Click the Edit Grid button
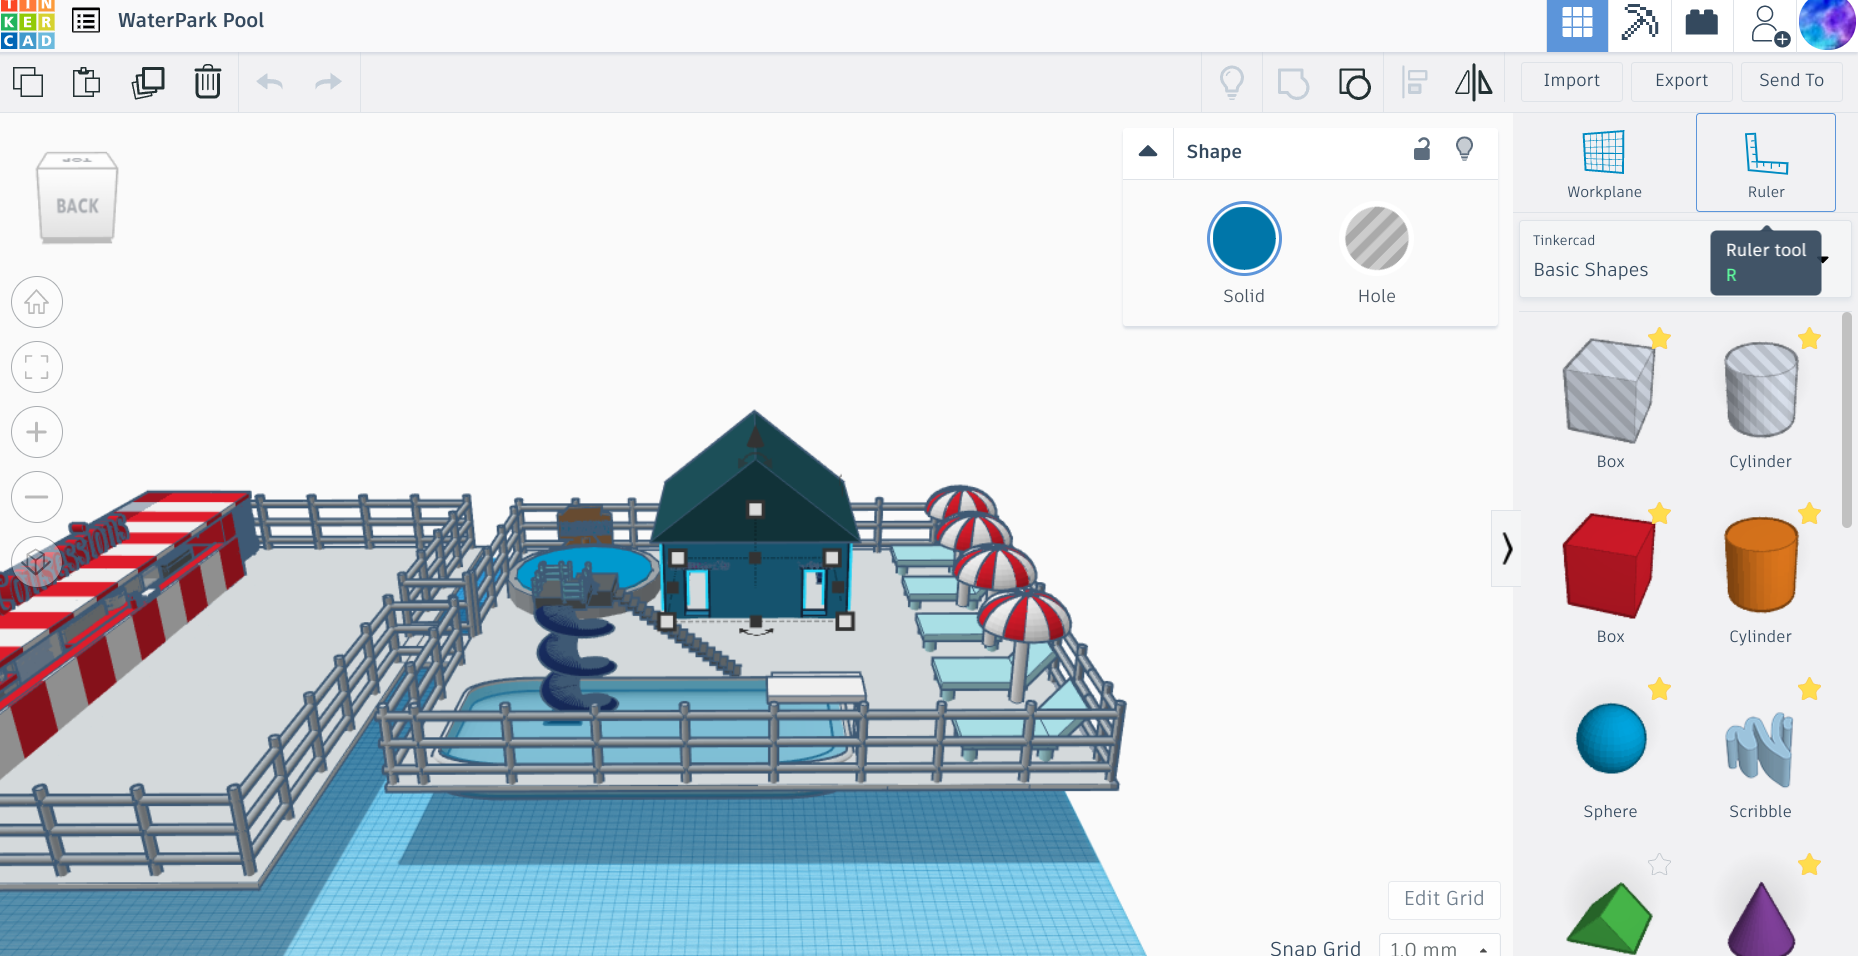Viewport: 1858px width, 956px height. [x=1444, y=899]
